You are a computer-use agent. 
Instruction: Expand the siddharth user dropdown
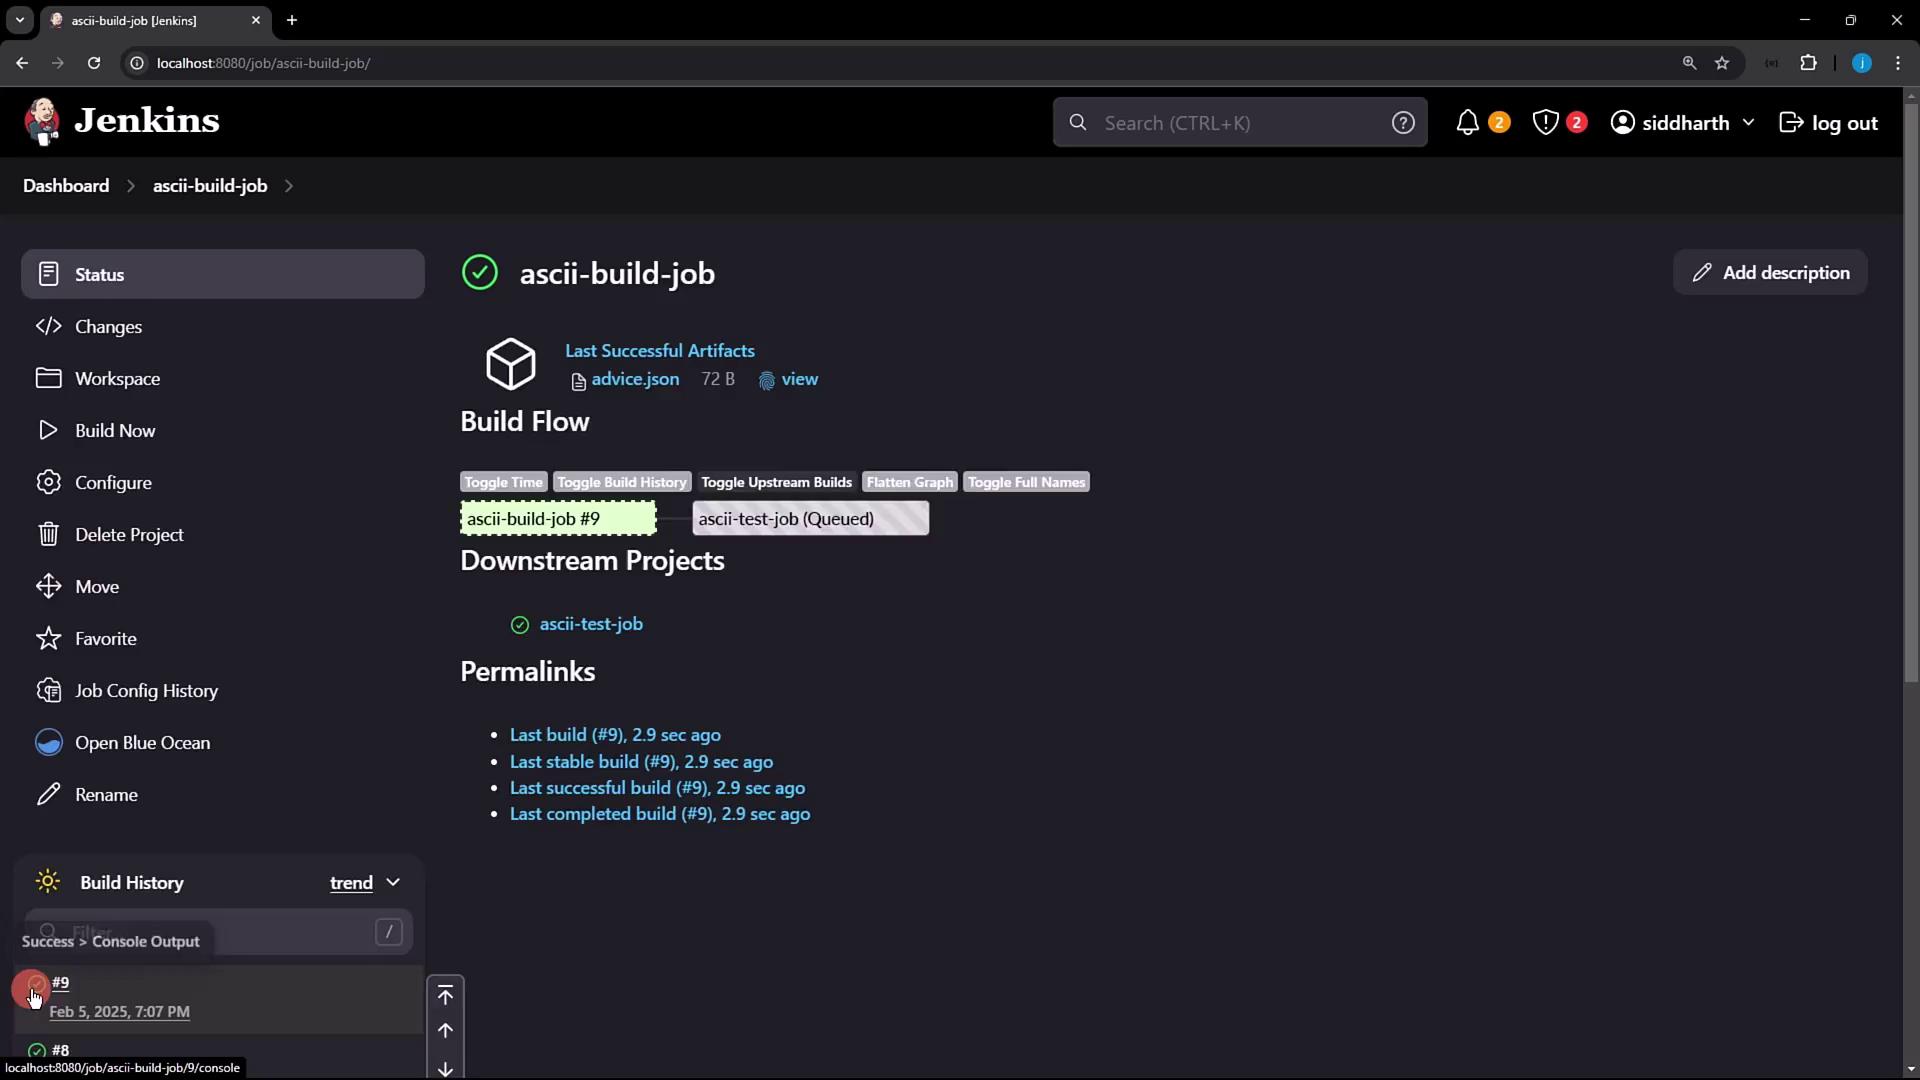point(1748,123)
